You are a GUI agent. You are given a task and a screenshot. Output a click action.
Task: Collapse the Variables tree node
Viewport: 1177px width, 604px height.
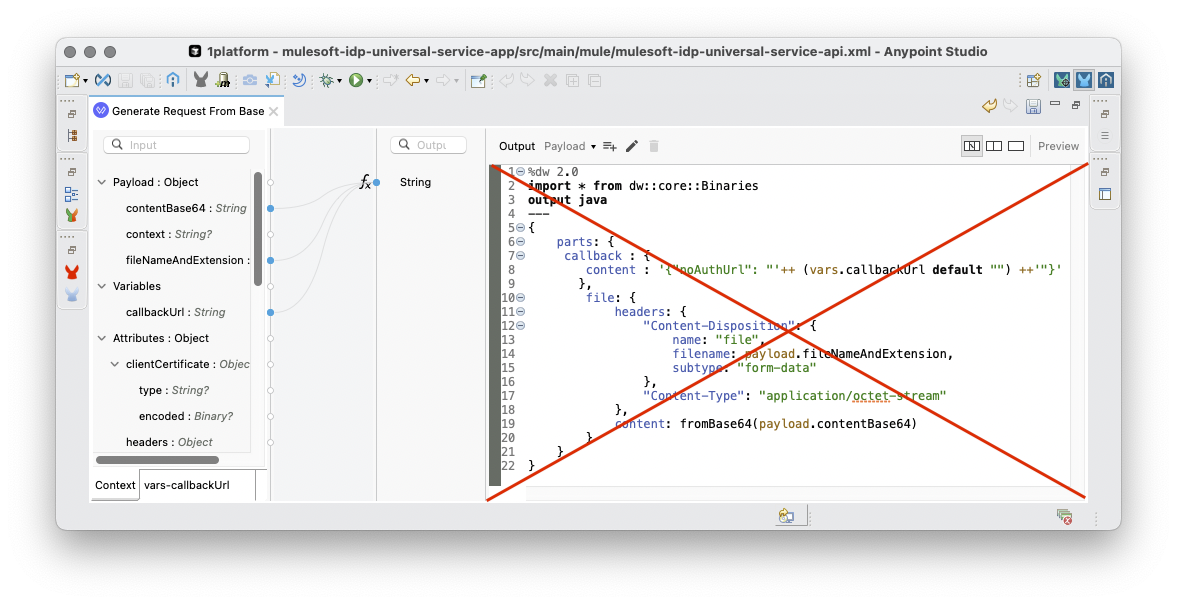point(103,286)
